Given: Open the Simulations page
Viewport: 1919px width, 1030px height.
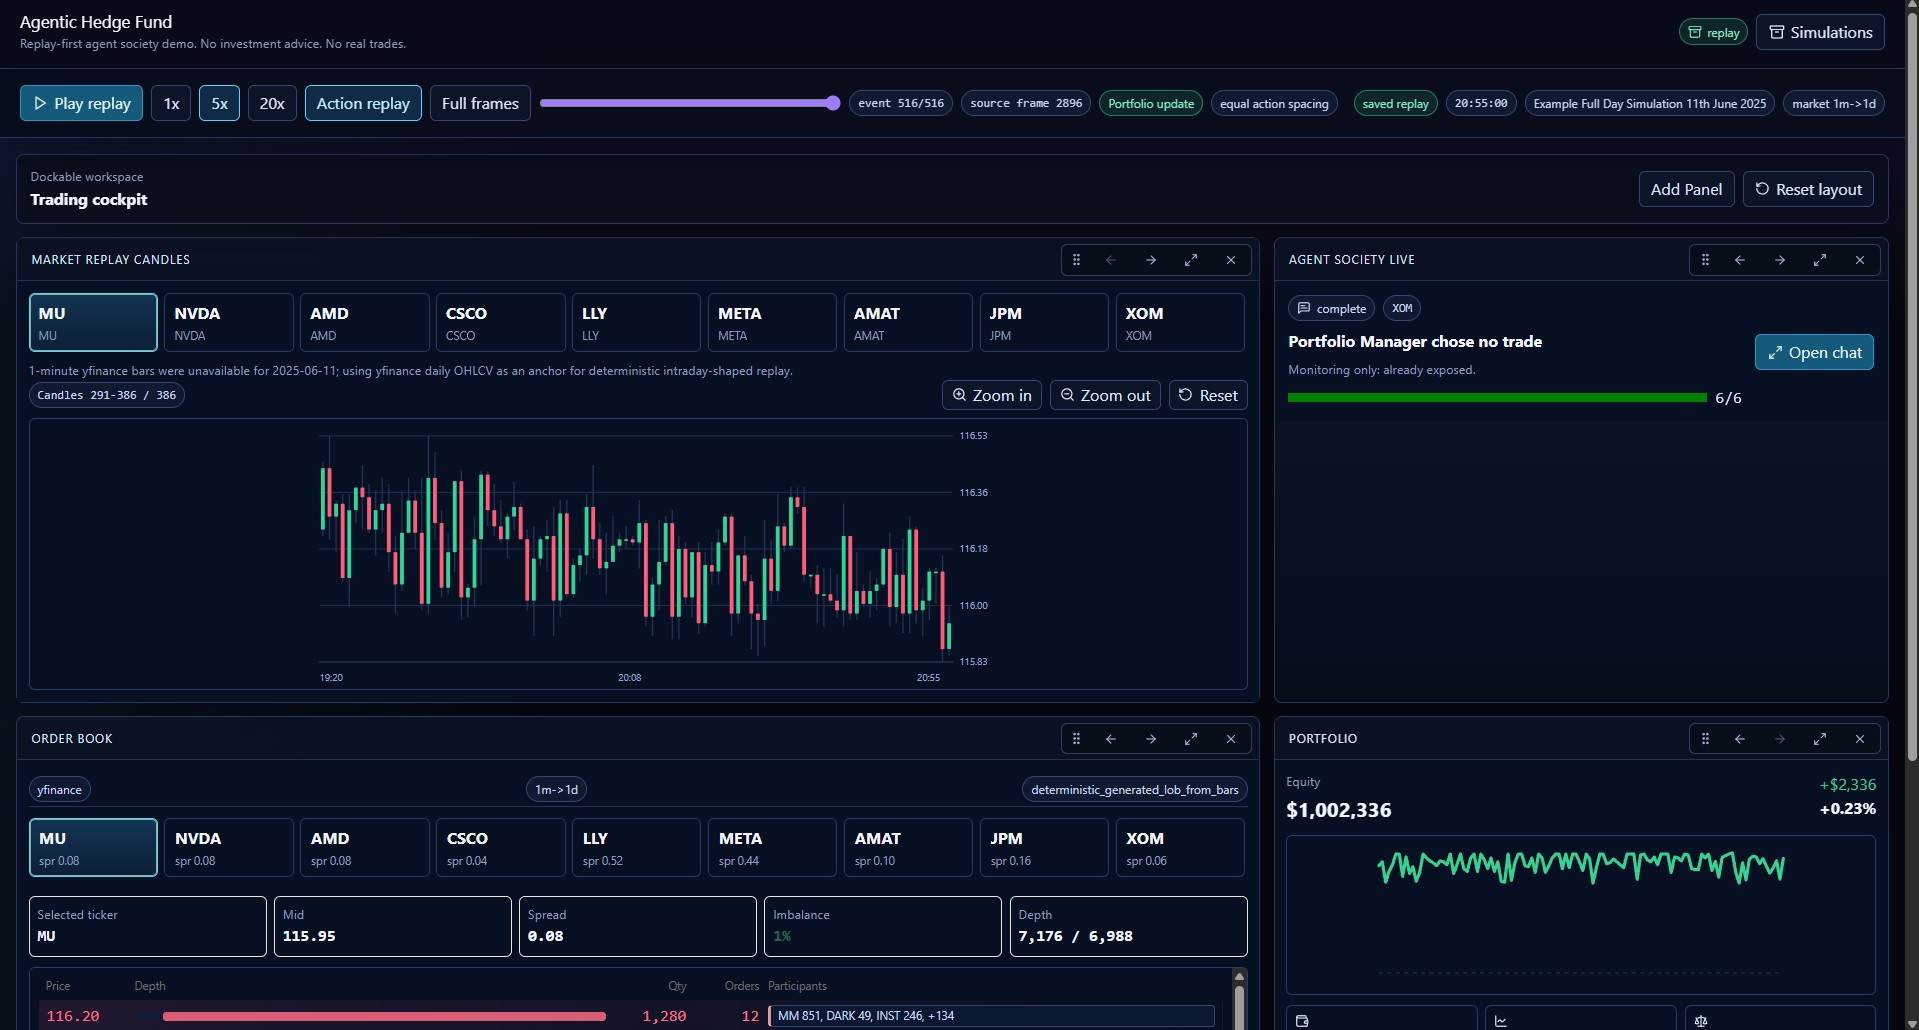Looking at the screenshot, I should click(1820, 32).
